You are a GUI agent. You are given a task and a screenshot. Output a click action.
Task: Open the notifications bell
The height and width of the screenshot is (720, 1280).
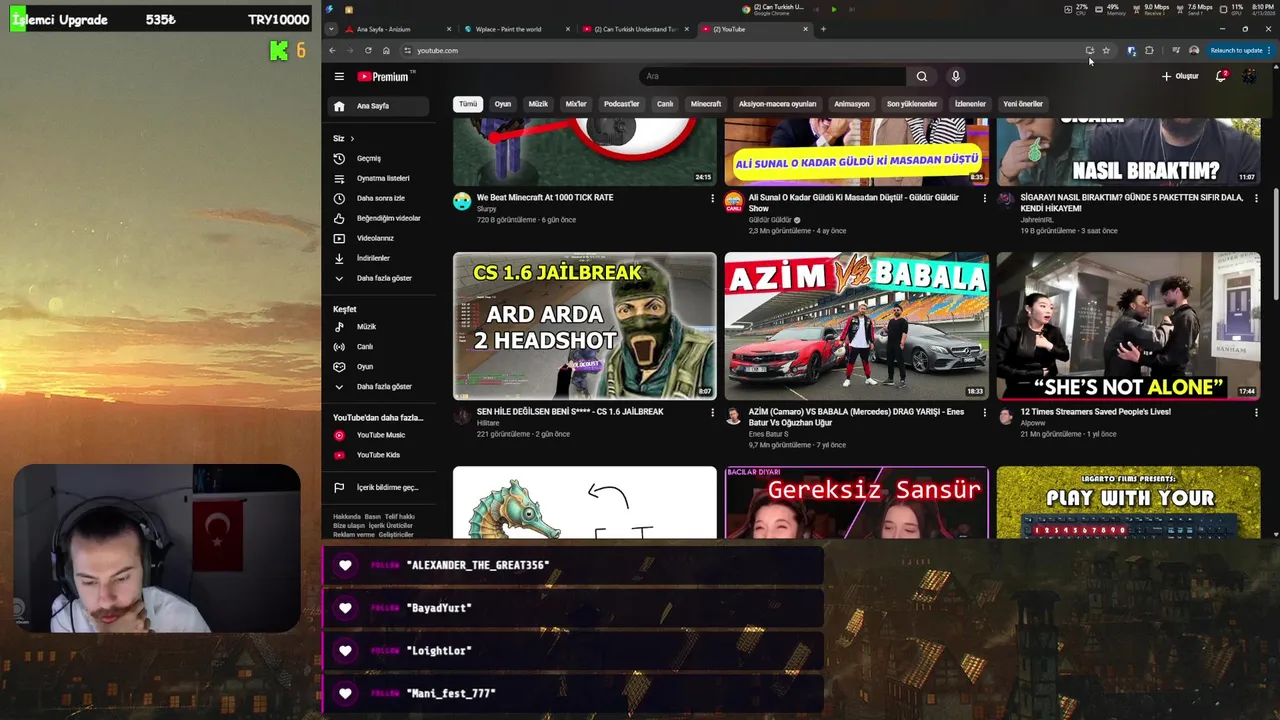click(1221, 76)
